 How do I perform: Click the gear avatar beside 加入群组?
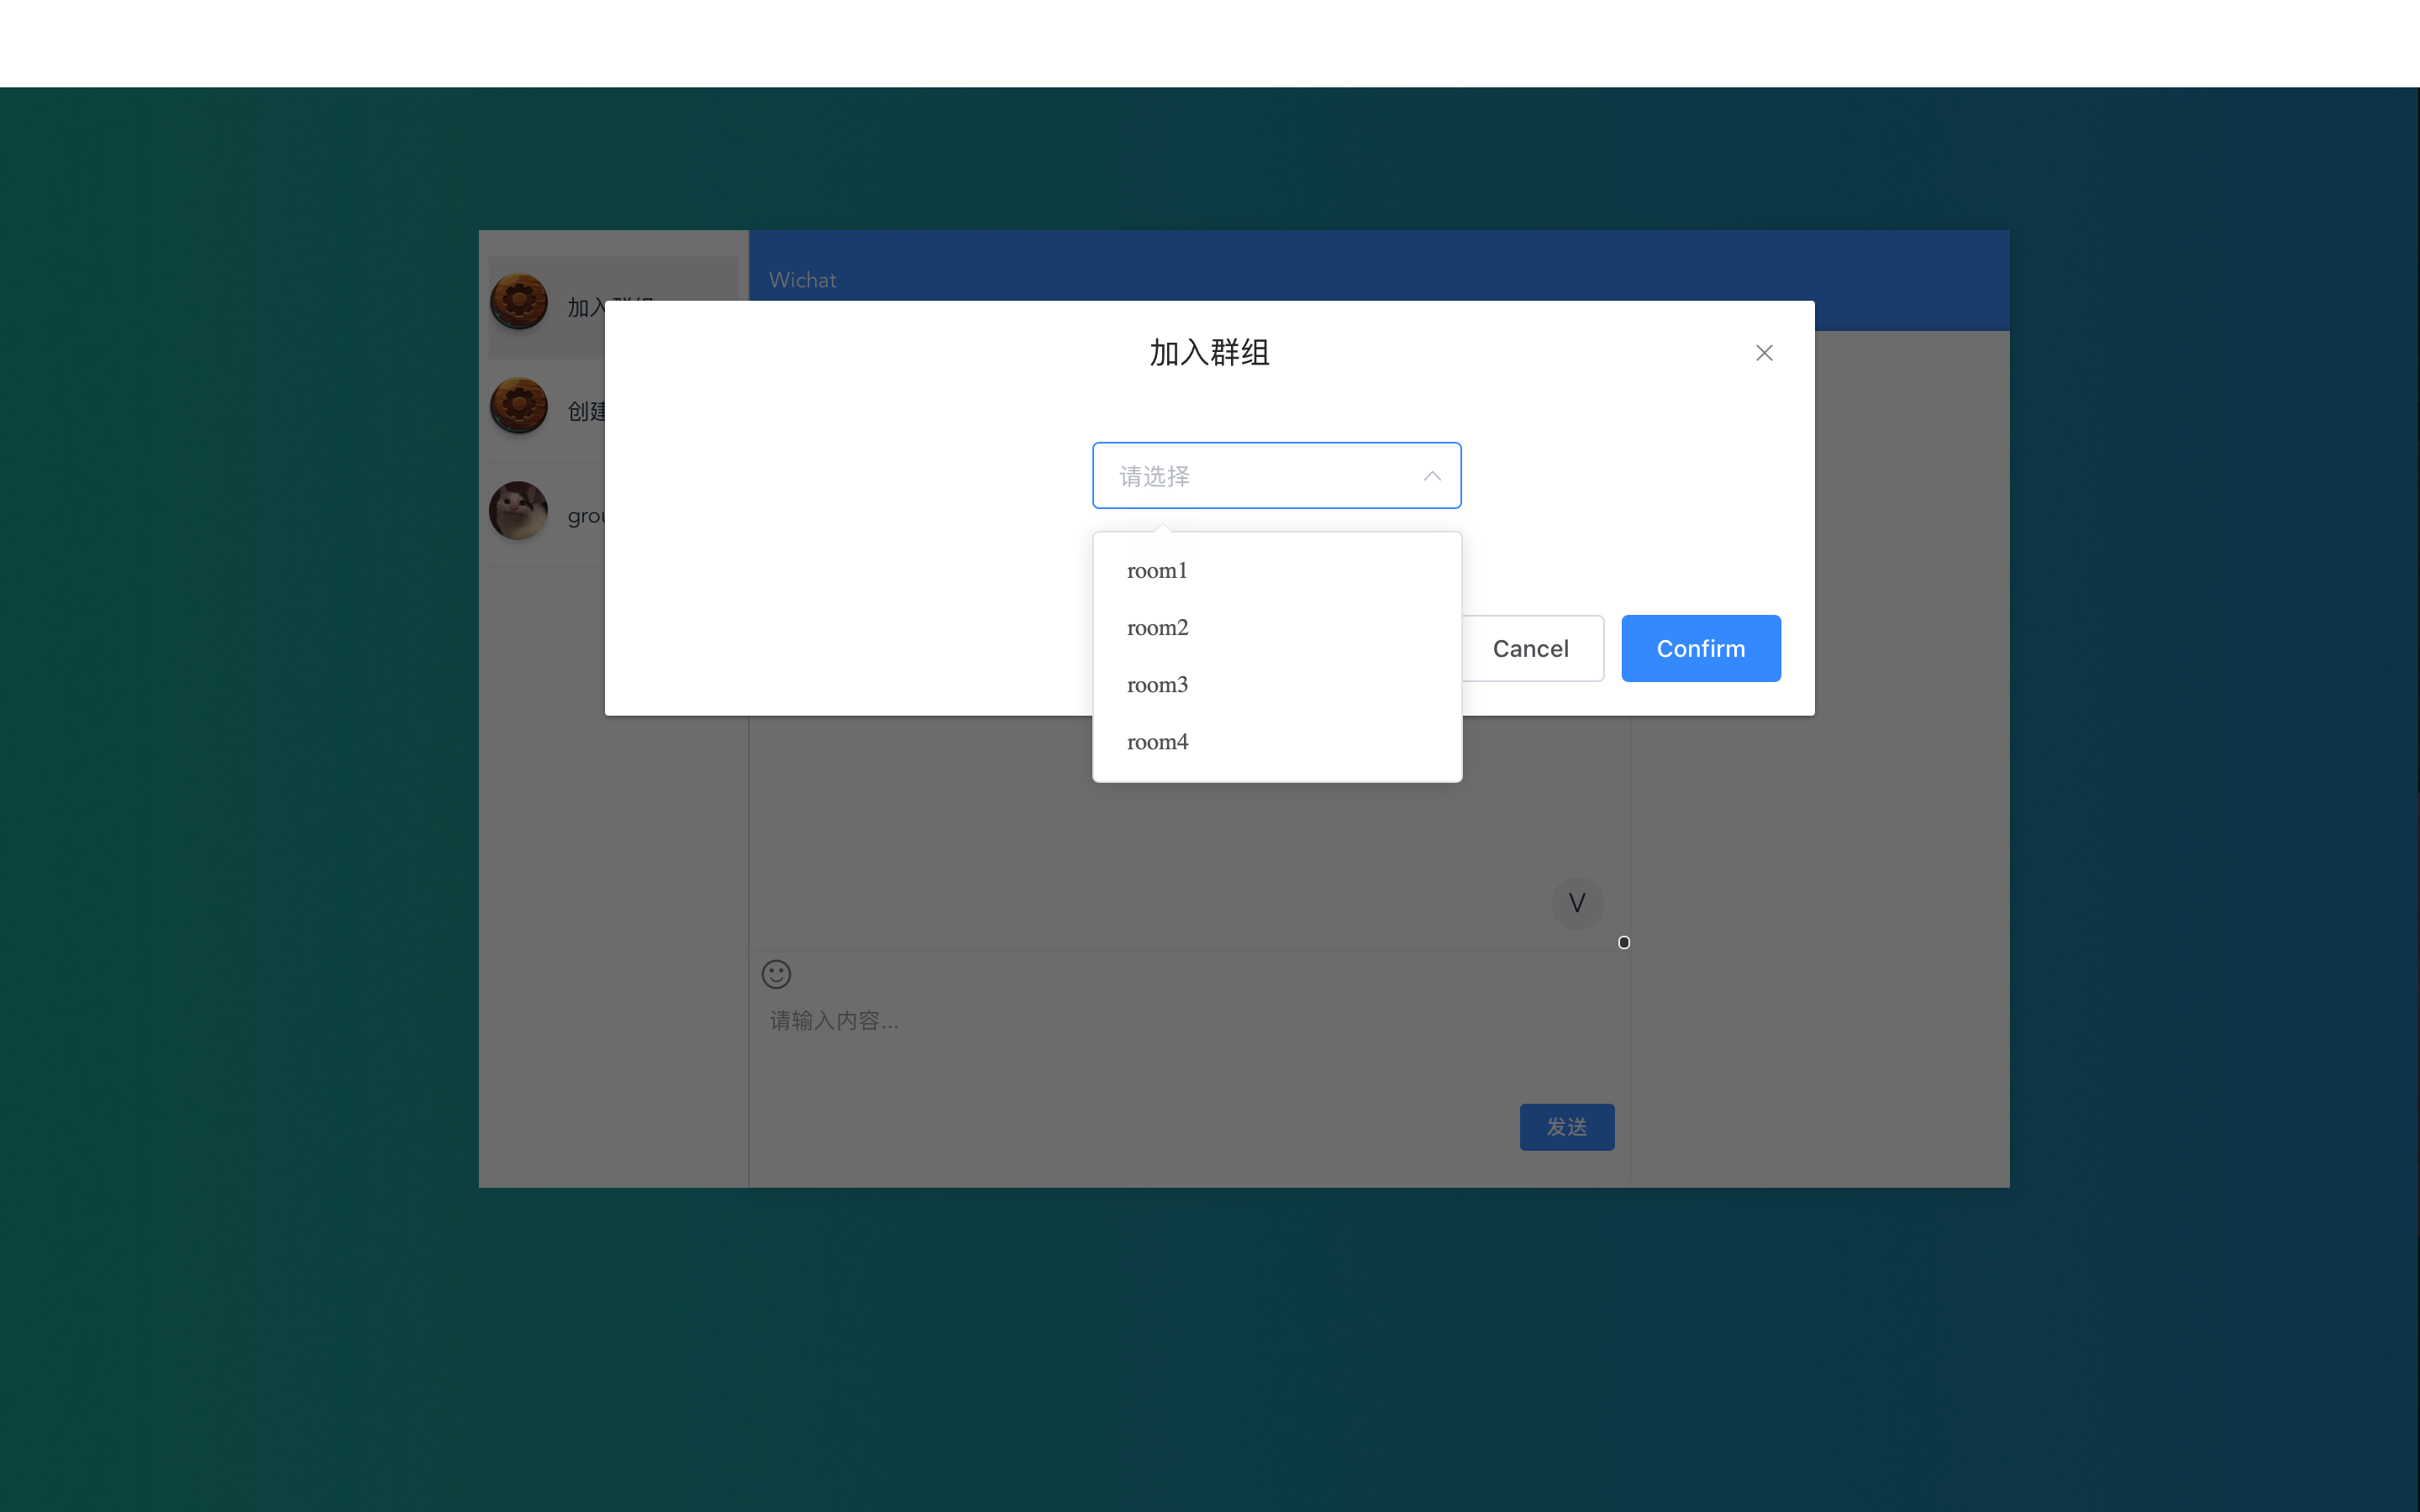[519, 301]
